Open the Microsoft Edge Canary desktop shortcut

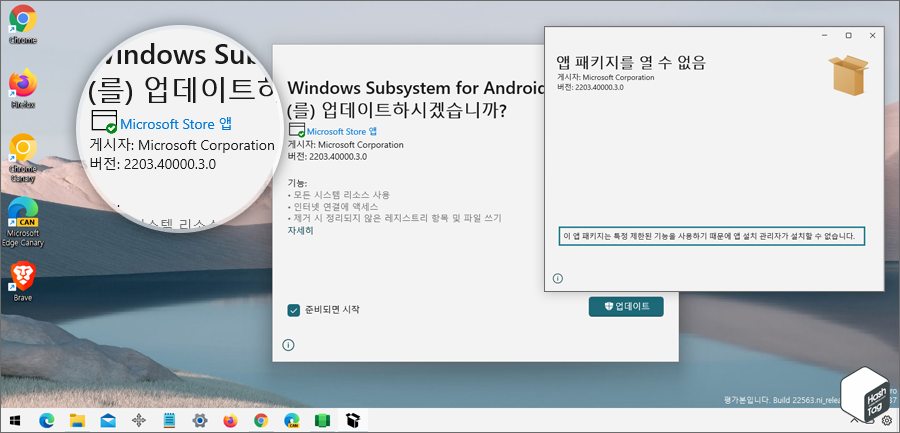23,222
